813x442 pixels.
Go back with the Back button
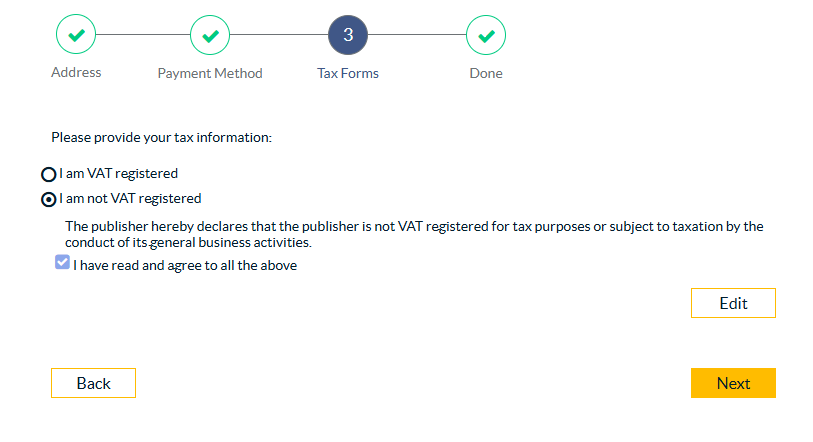point(93,383)
